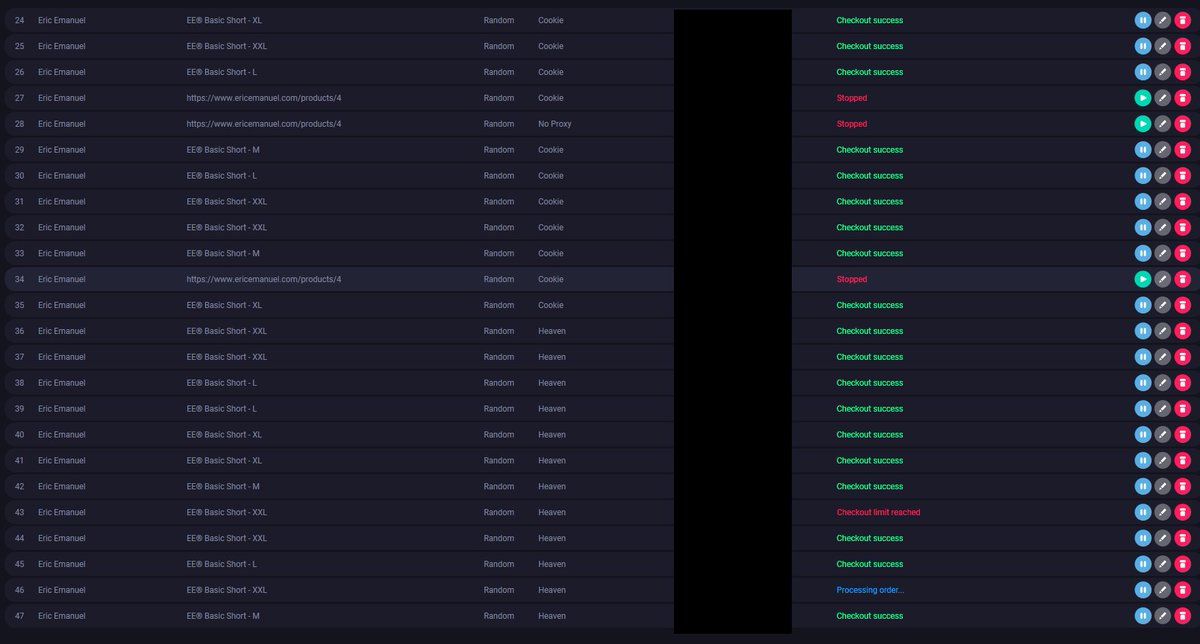This screenshot has height=644, width=1200.
Task: Select the product URL in row 28
Action: (264, 124)
